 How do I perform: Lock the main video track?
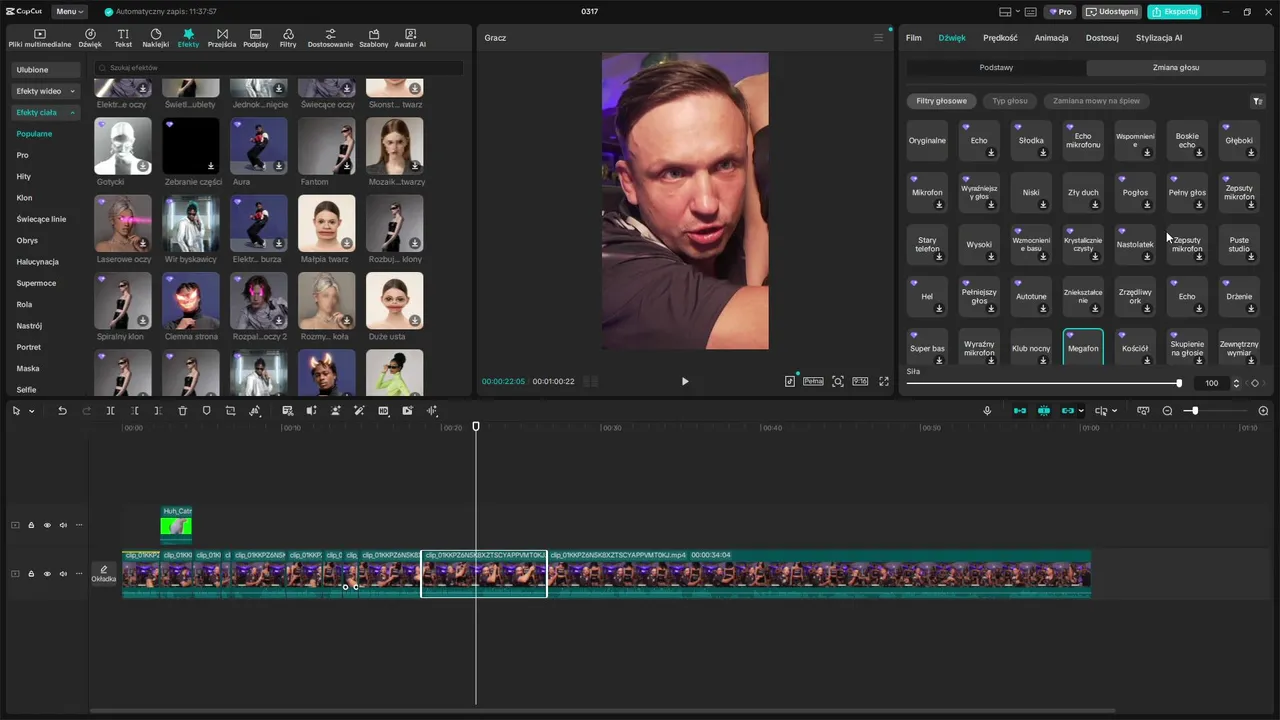[x=31, y=574]
